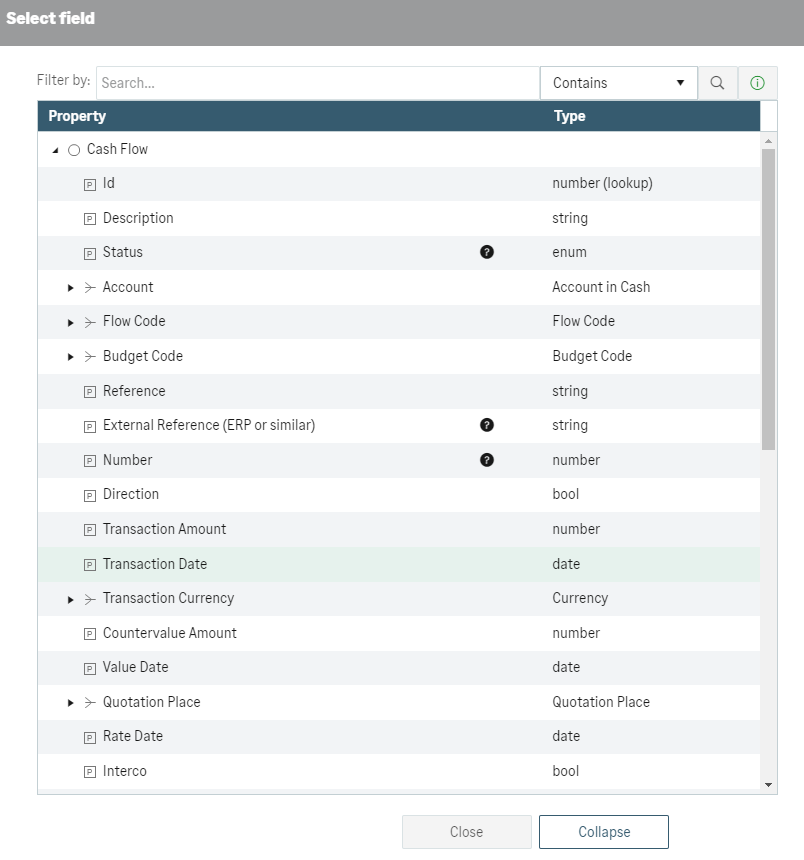The image size is (804, 860).
Task: Open the green info icon
Action: coord(757,83)
